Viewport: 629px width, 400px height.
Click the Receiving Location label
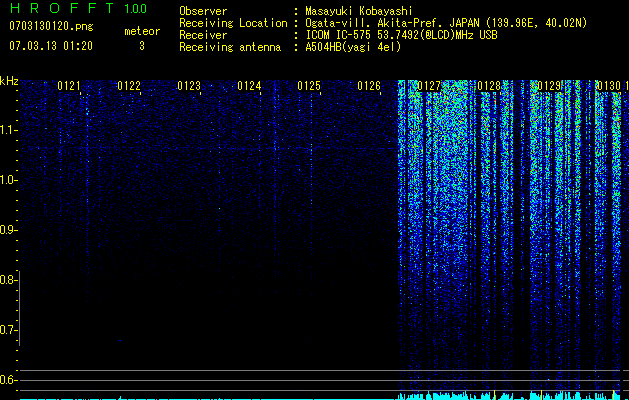[x=233, y=23]
